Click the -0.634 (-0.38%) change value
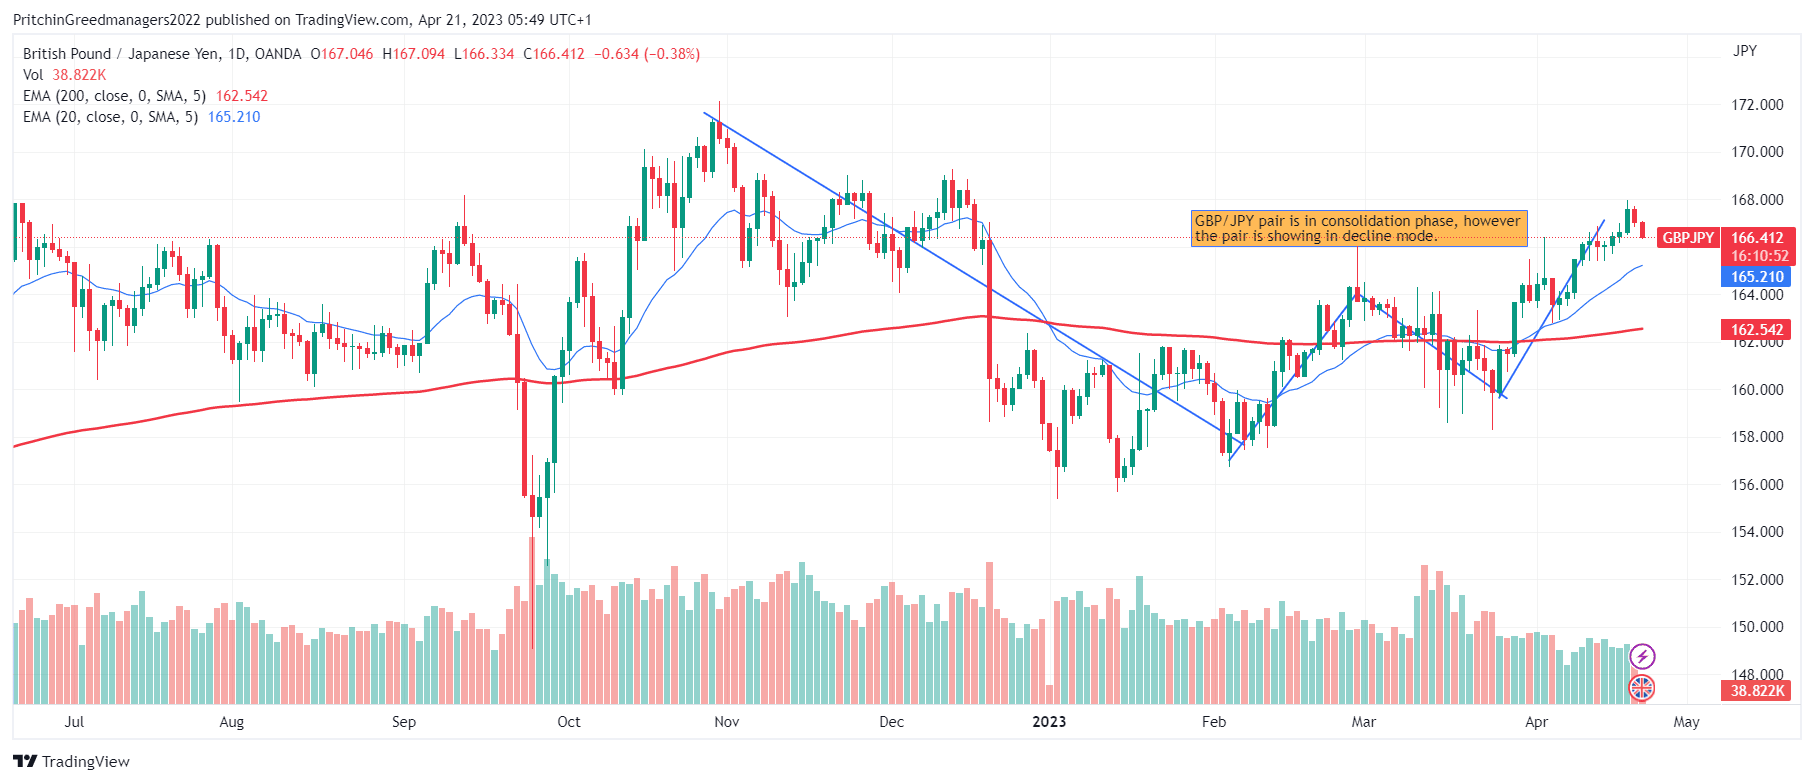This screenshot has height=783, width=1814. (x=647, y=54)
